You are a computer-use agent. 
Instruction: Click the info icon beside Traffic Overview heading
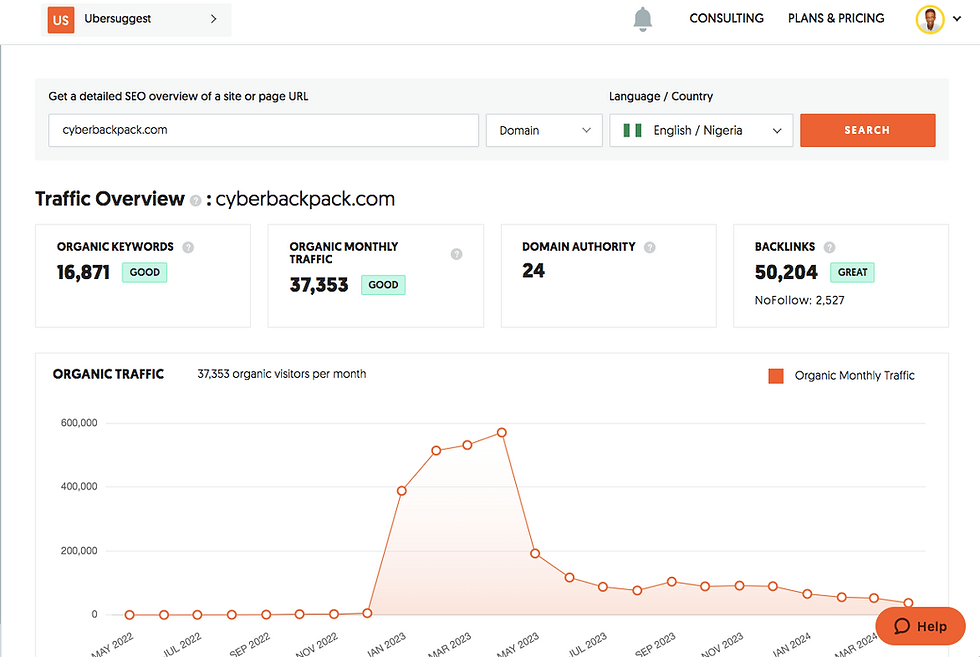tap(194, 200)
